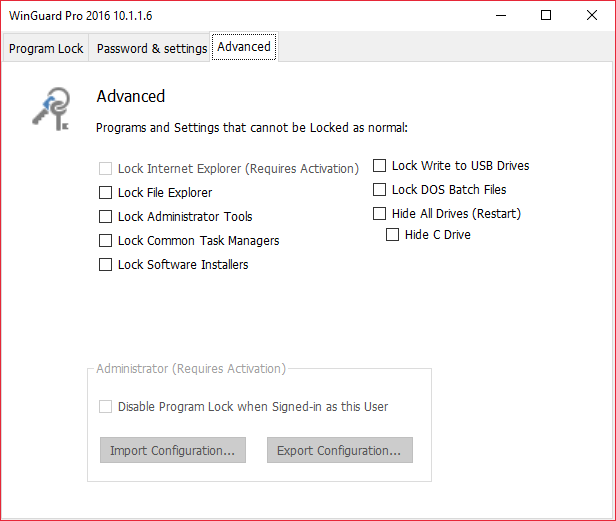
Task: Close the WinGuard Pro window
Action: click(x=591, y=15)
